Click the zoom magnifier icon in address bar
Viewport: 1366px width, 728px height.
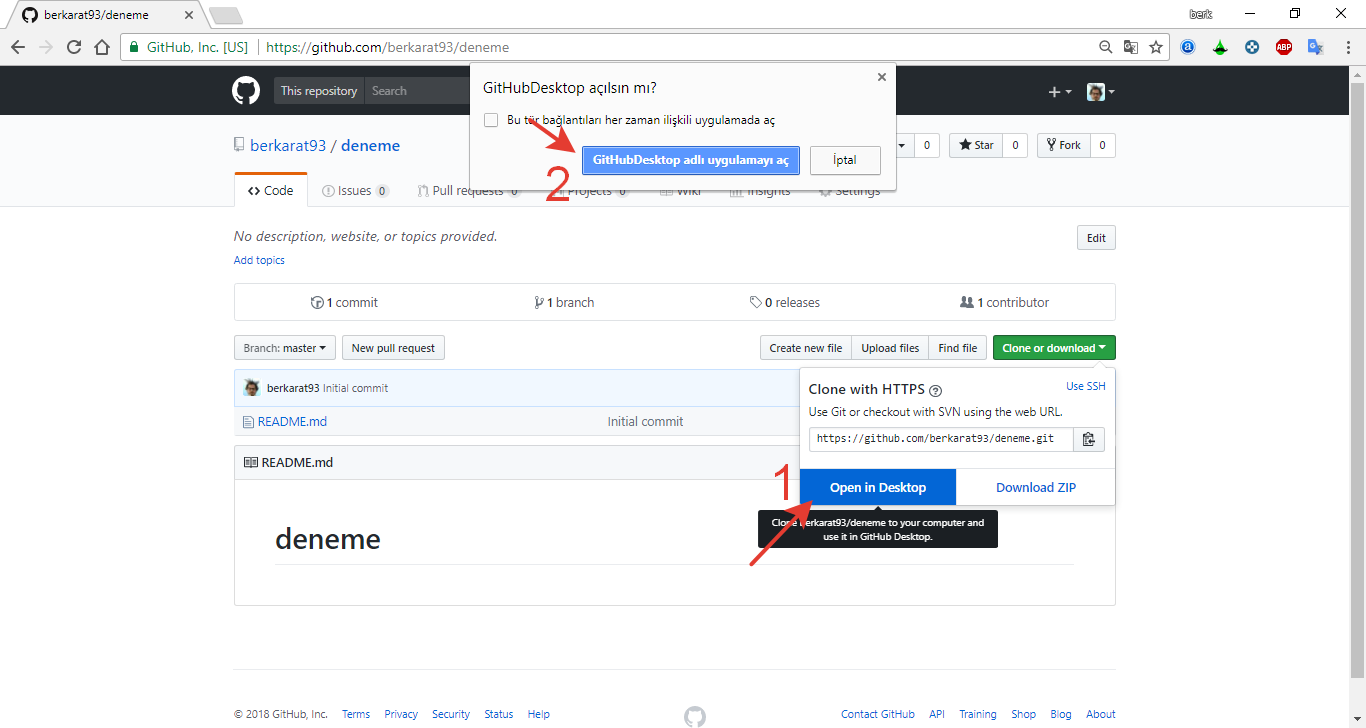pos(1105,47)
